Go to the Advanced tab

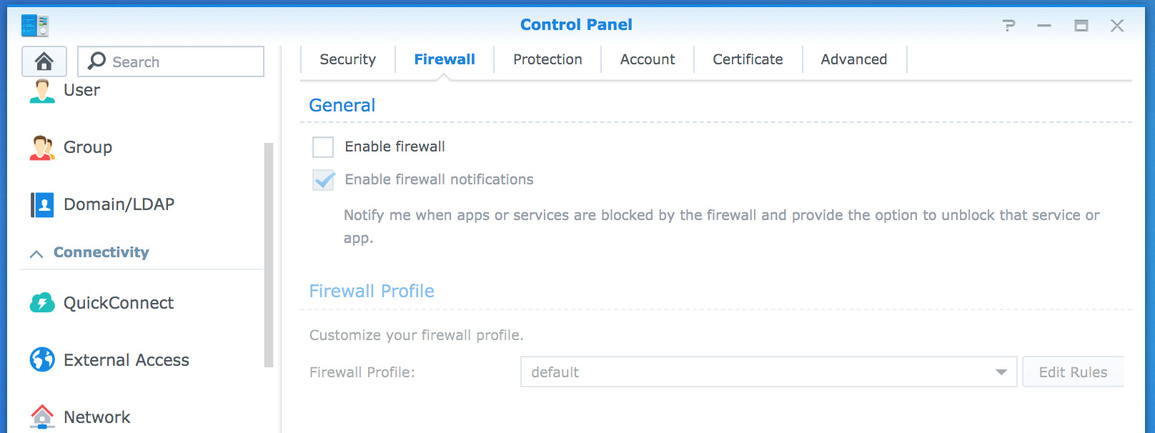tap(853, 60)
